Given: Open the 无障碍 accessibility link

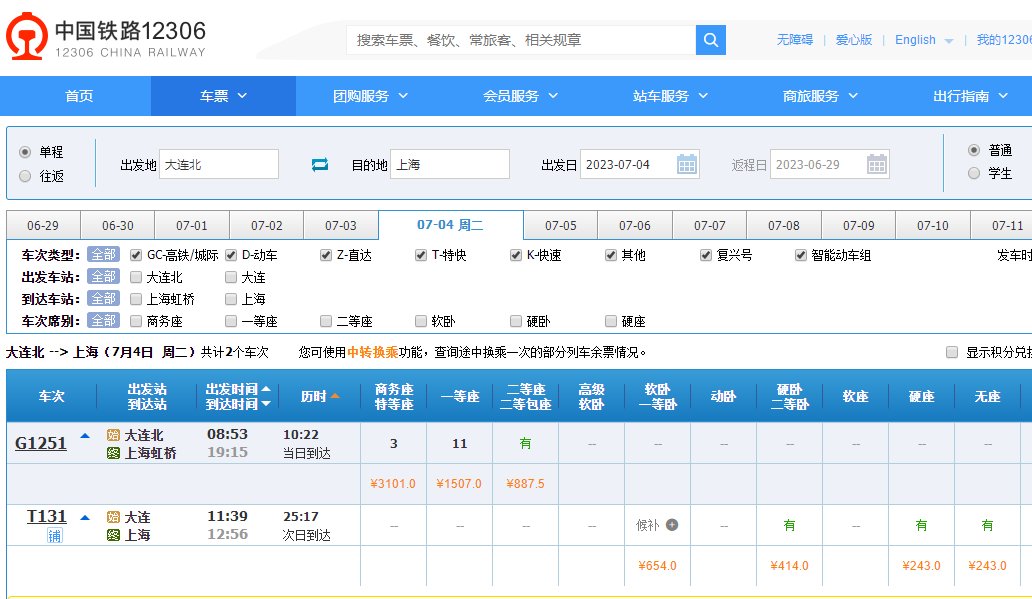Looking at the screenshot, I should [794, 40].
